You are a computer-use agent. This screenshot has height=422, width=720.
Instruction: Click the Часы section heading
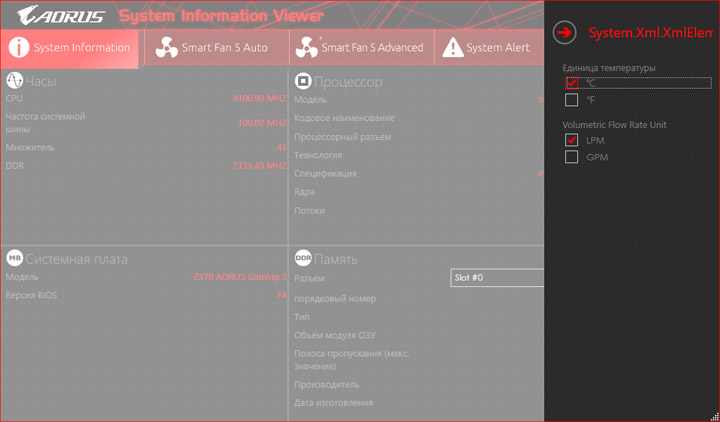41,82
